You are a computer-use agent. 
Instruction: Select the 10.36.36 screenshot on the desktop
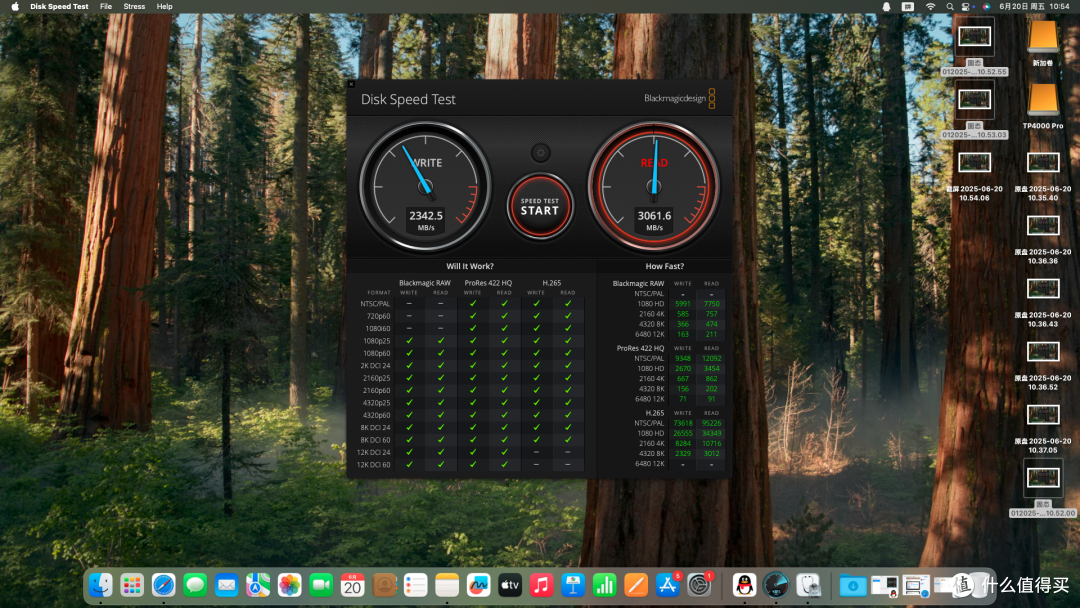point(1043,239)
